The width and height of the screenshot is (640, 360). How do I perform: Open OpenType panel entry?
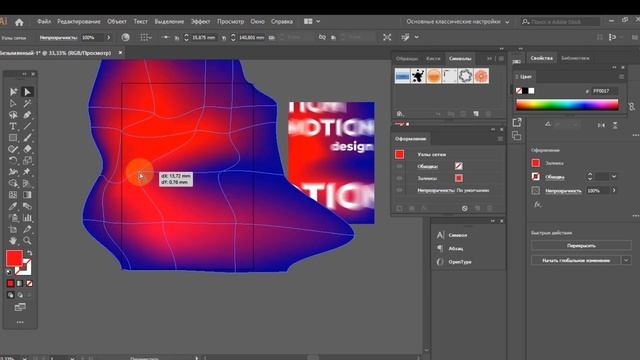pyautogui.click(x=460, y=262)
